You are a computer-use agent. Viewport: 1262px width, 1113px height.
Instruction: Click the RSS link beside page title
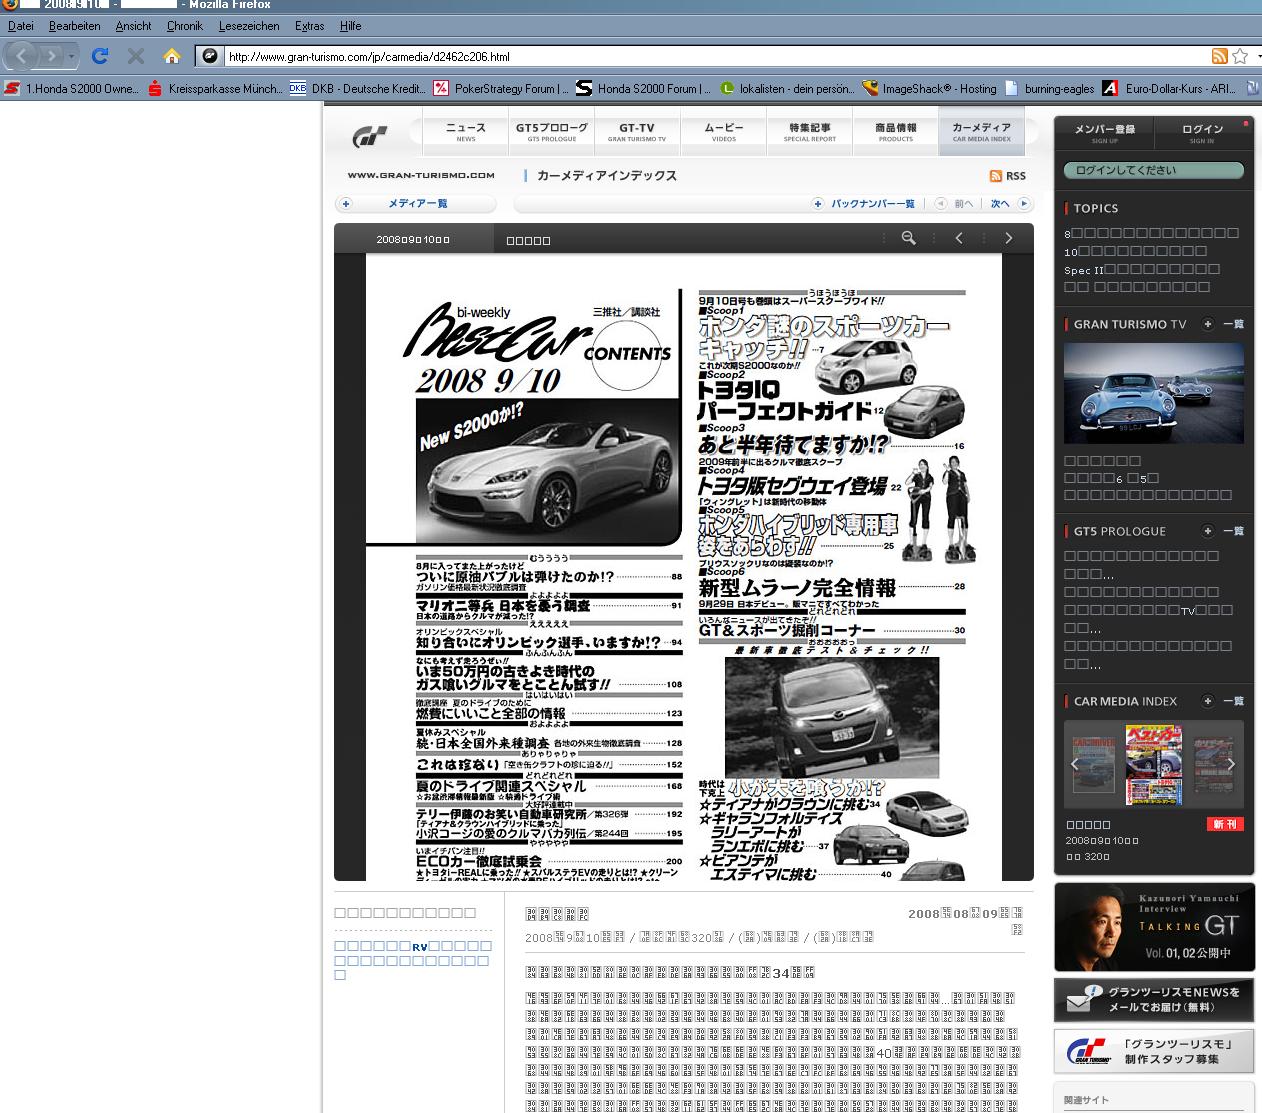[x=1008, y=176]
